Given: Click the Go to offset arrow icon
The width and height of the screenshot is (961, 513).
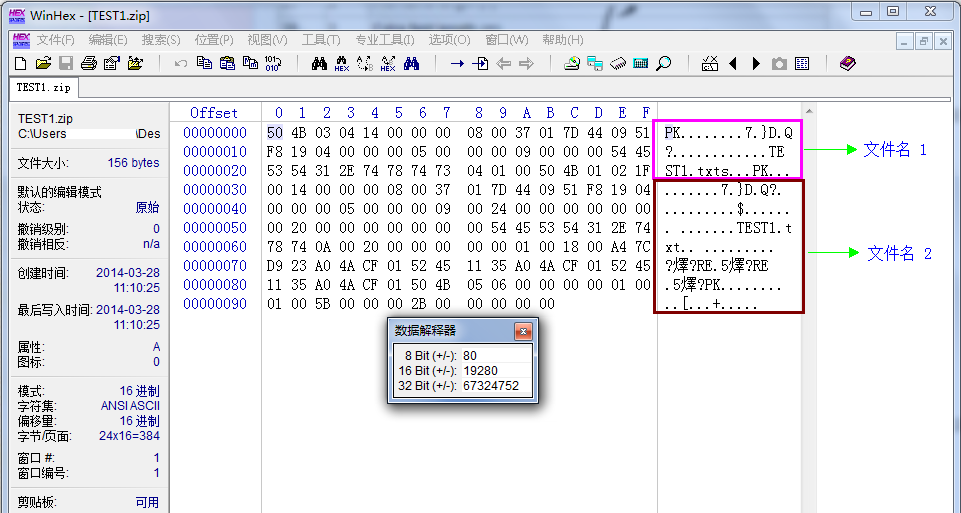Looking at the screenshot, I should [x=457, y=63].
